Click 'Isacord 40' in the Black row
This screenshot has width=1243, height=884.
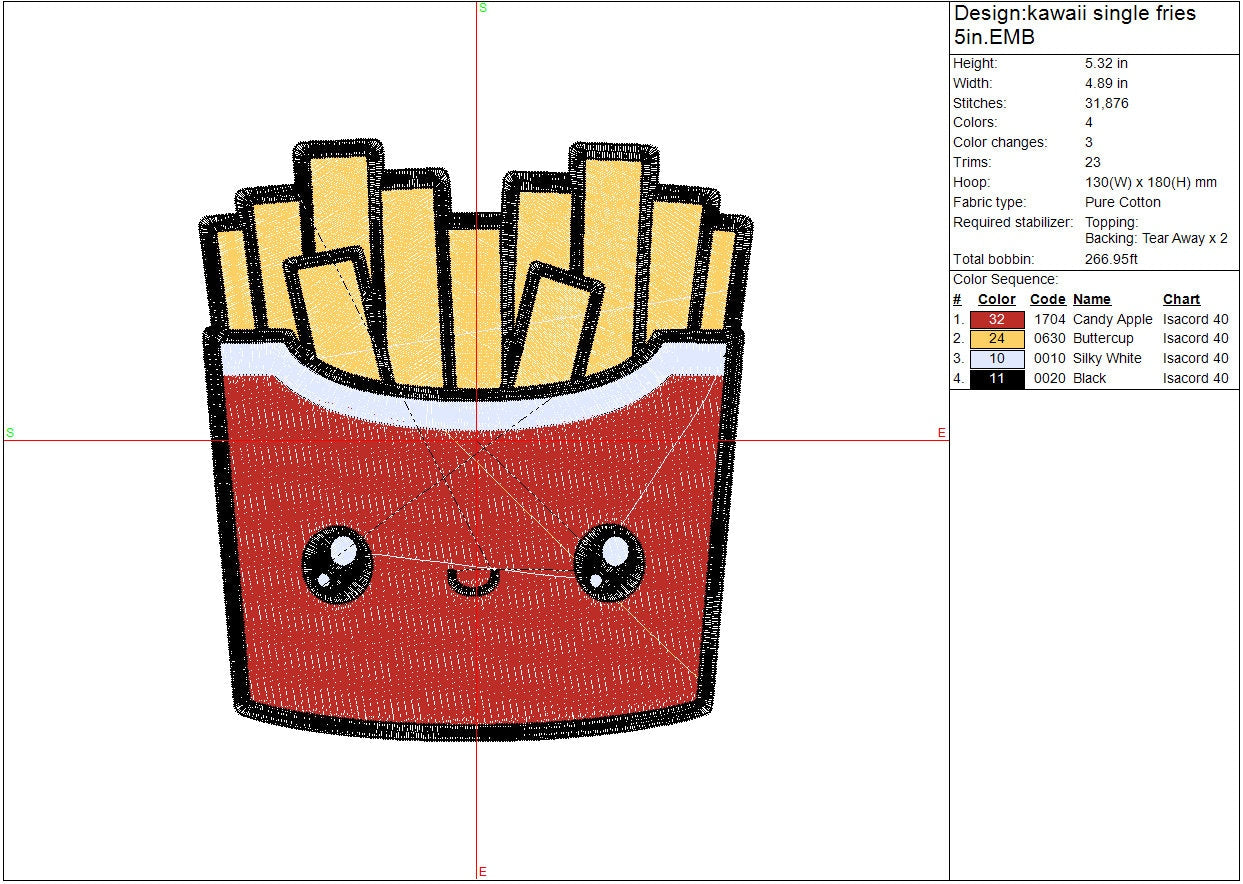click(1195, 379)
